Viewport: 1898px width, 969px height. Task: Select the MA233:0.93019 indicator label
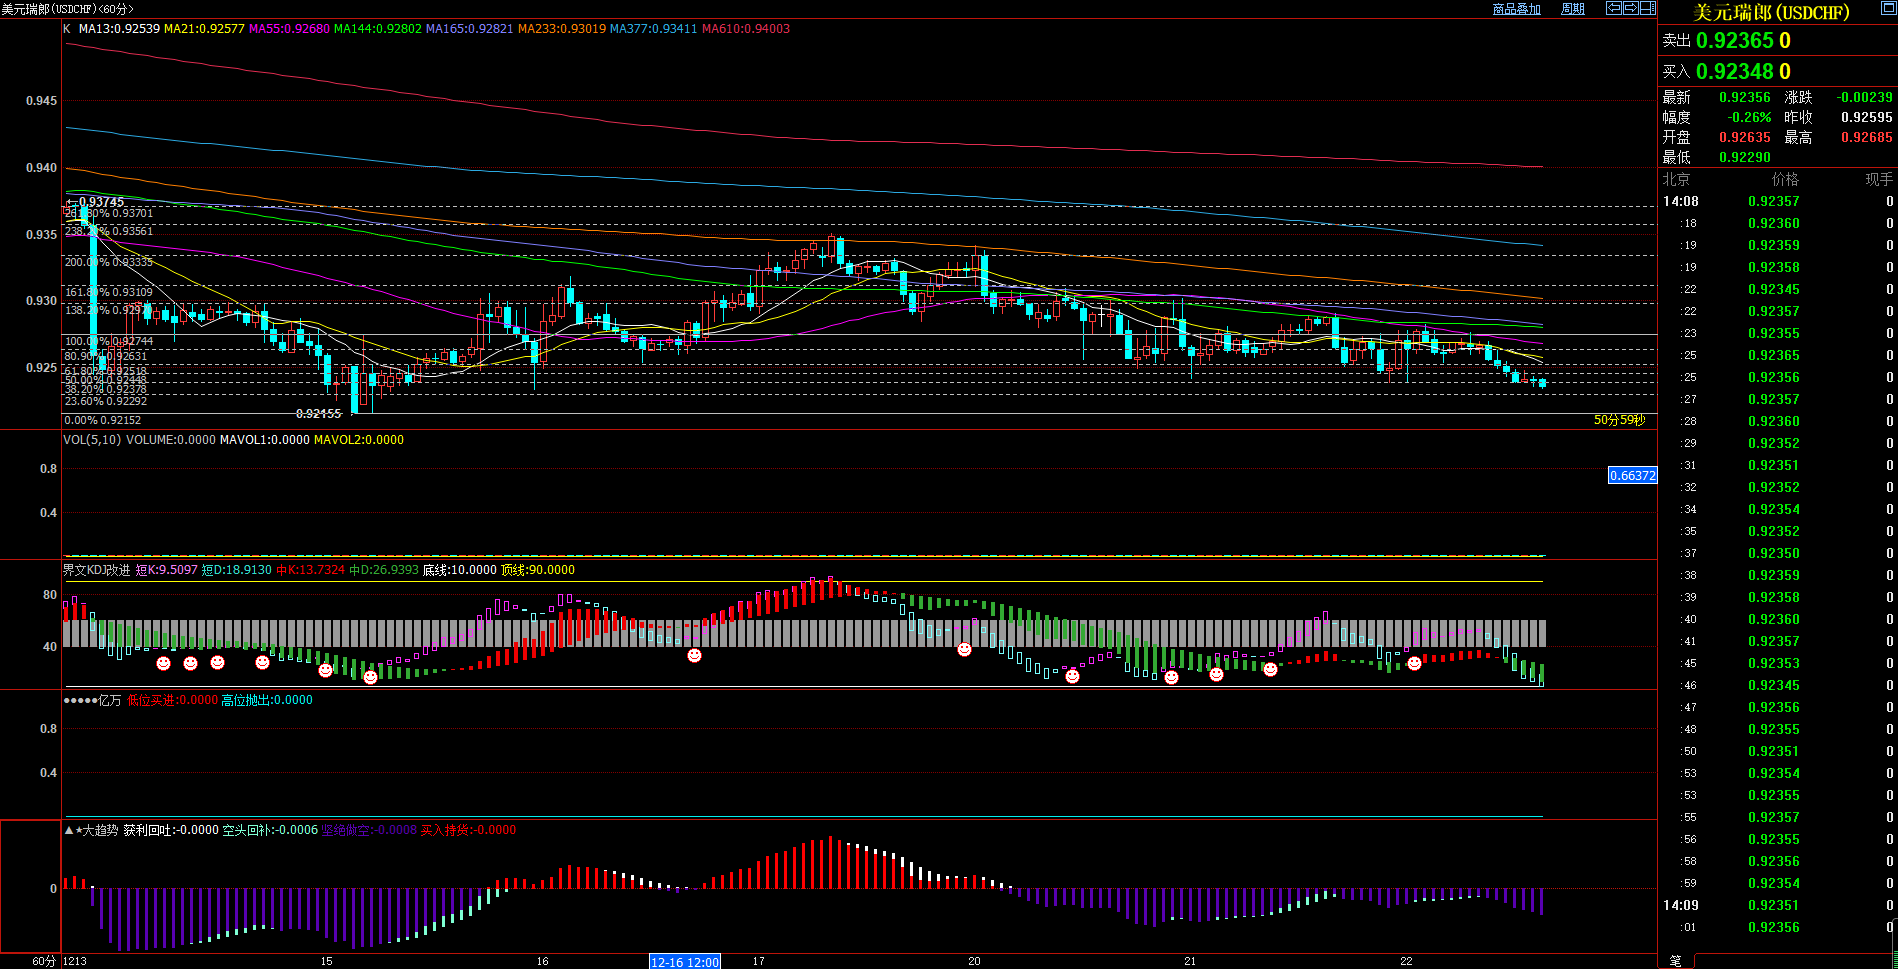click(561, 29)
